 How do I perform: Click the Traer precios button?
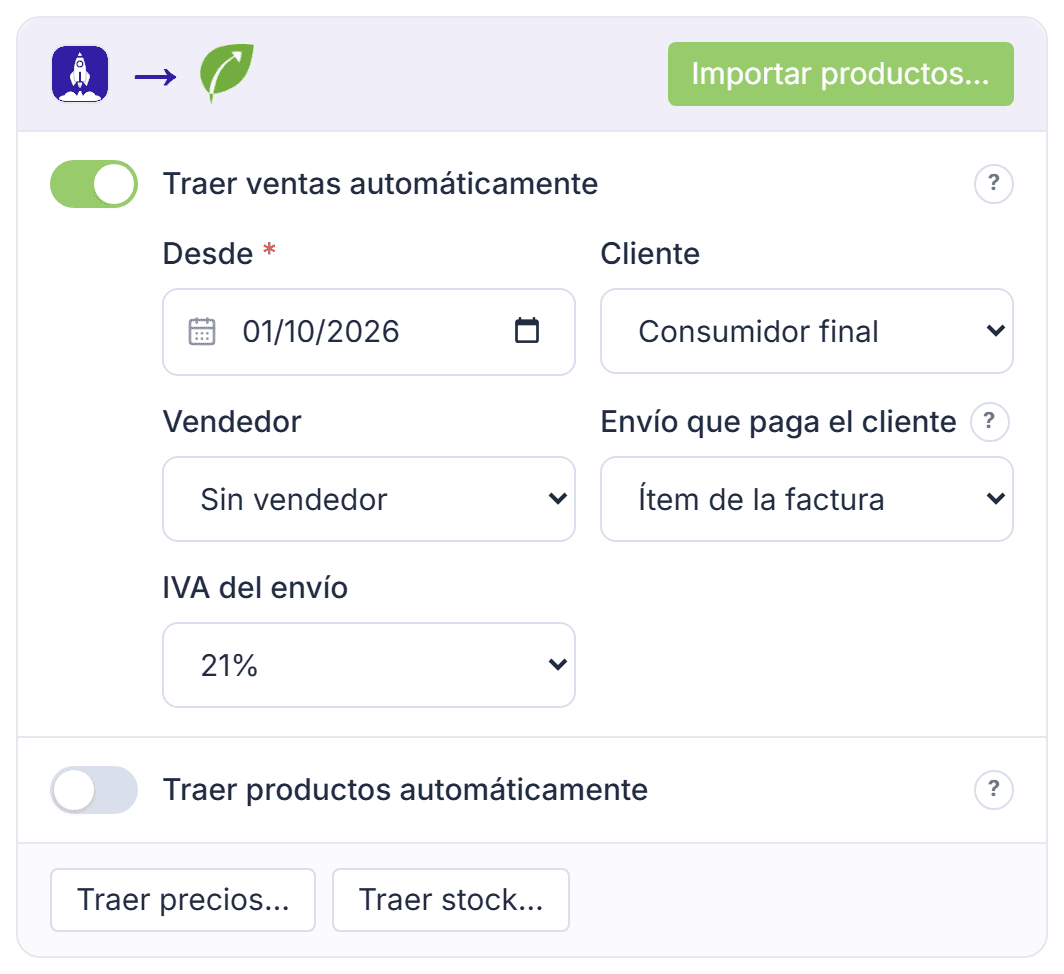[183, 900]
